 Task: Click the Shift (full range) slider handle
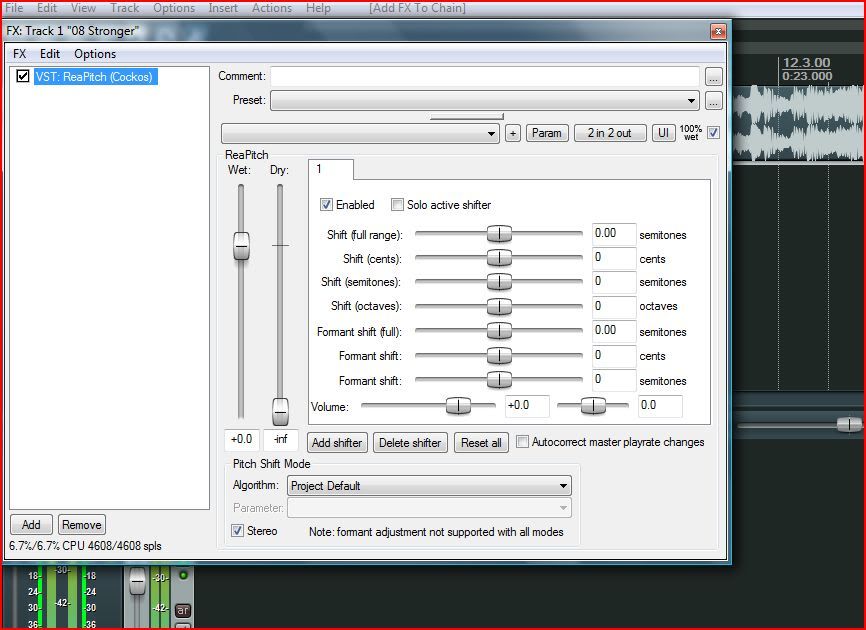point(499,234)
